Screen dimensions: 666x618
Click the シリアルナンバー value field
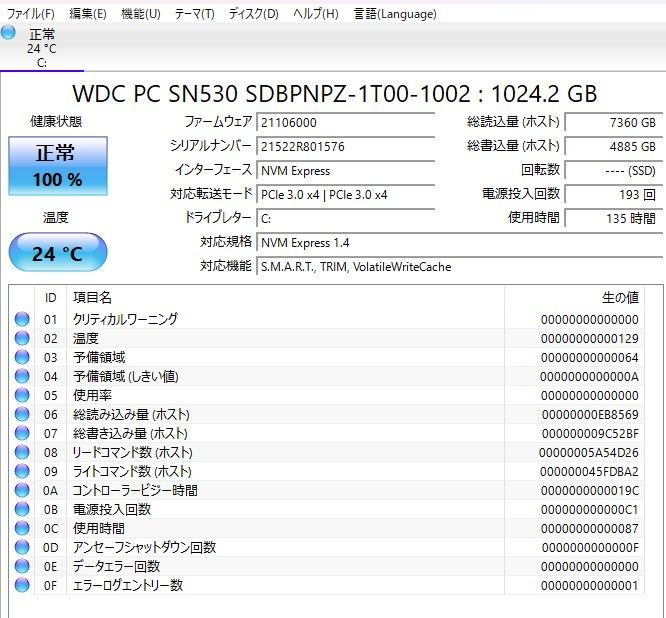[345, 146]
